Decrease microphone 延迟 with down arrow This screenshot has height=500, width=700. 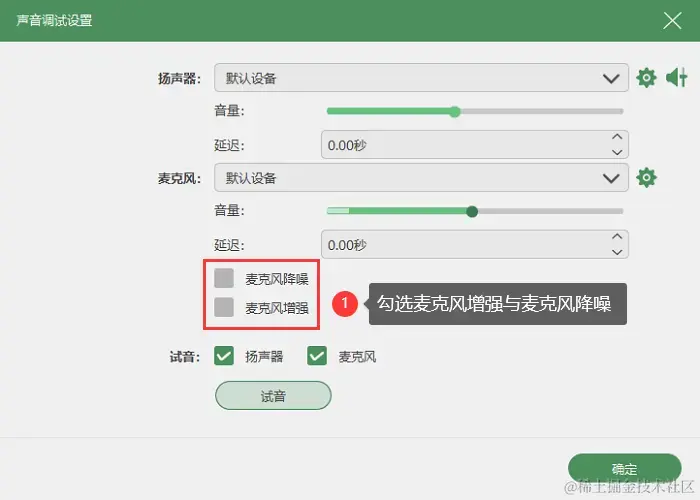click(x=617, y=252)
